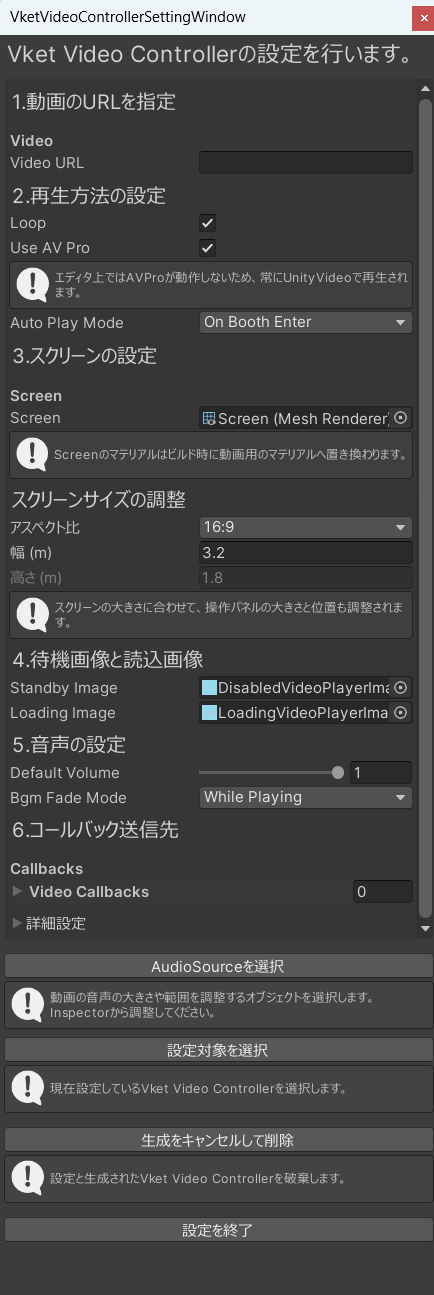Click the 生成をキャンセルして削除 button
Image resolution: width=434 pixels, height=1295 pixels.
[217, 1140]
